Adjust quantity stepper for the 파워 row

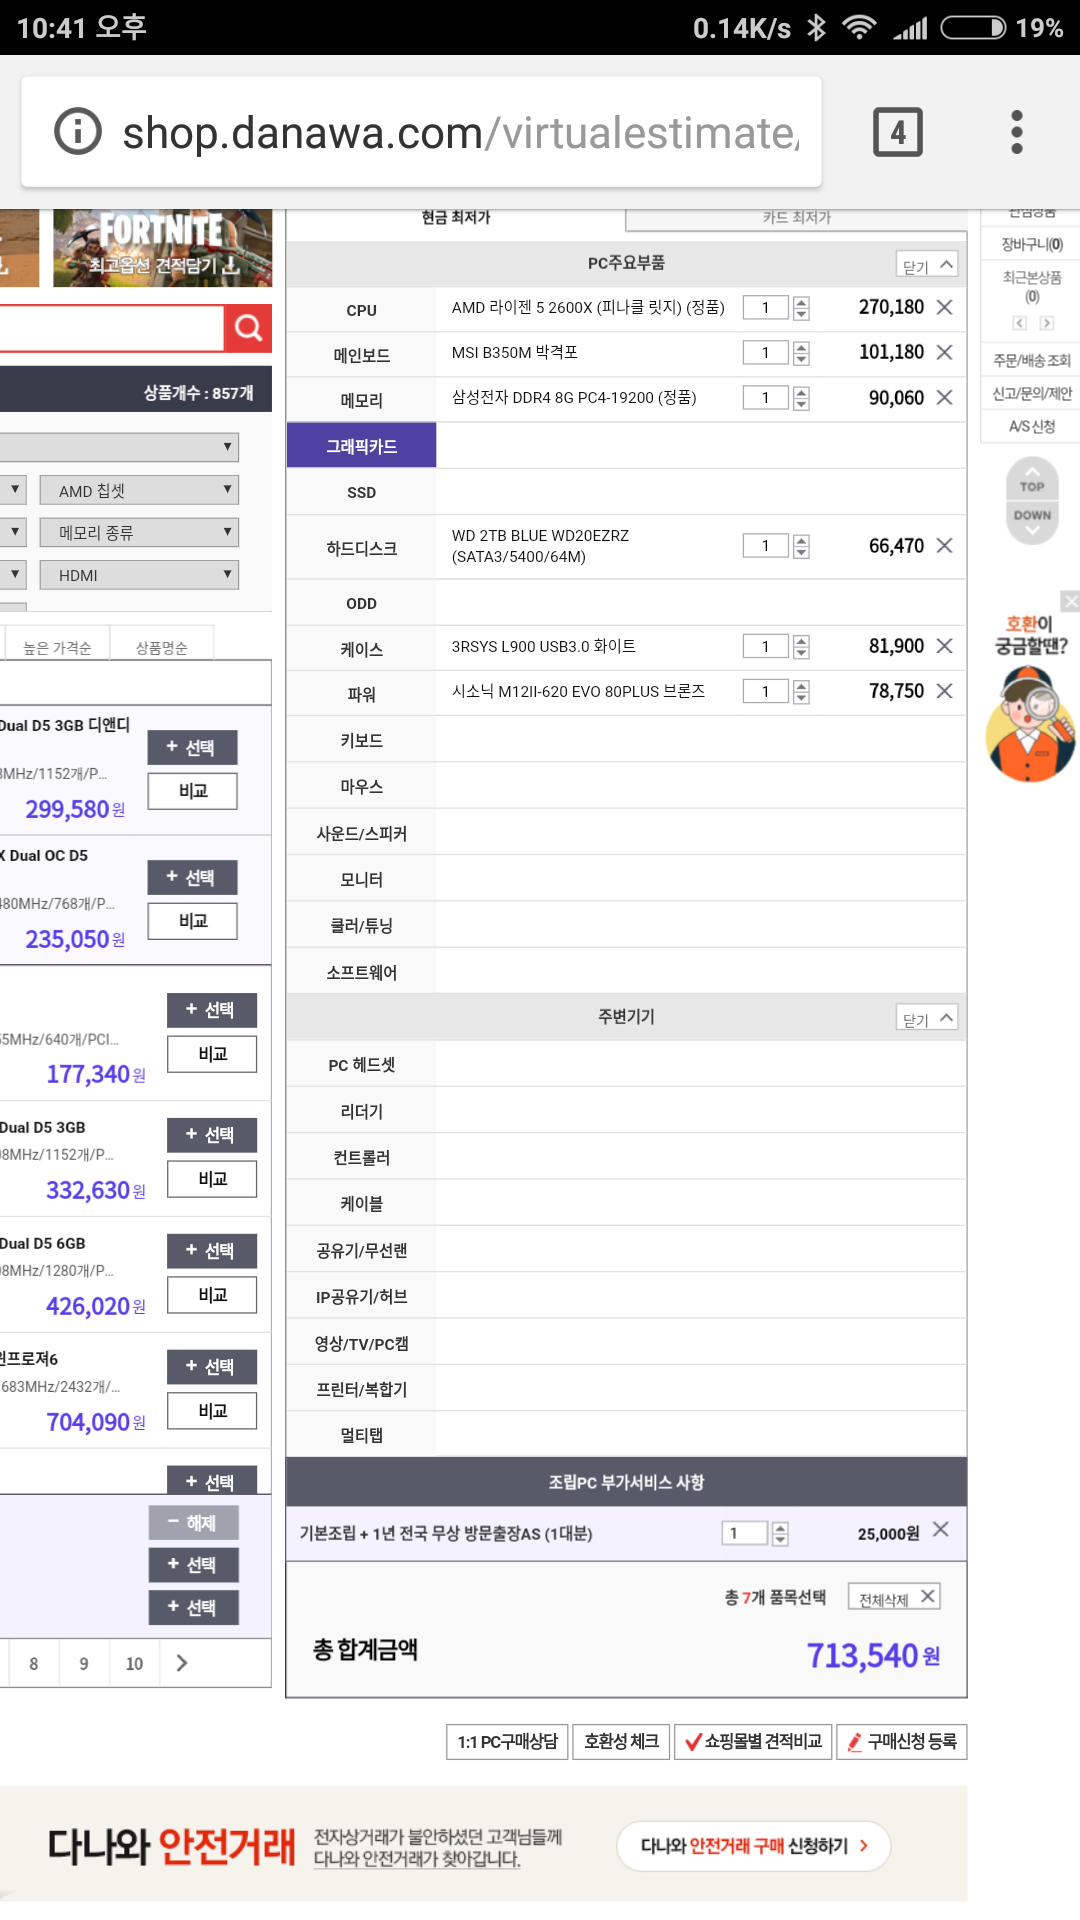point(801,692)
